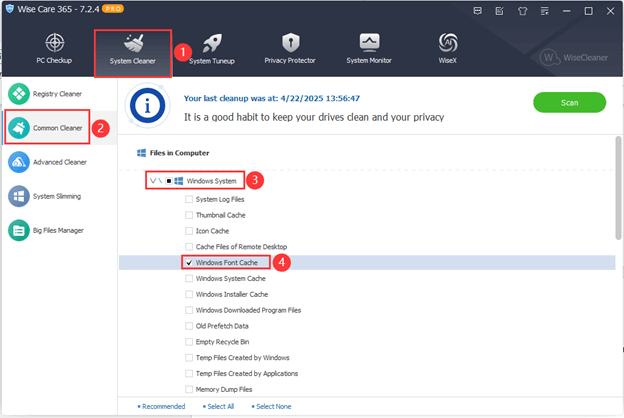The height and width of the screenshot is (418, 624).
Task: Click the Wise Care 365 shield logo
Action: pyautogui.click(x=10, y=9)
